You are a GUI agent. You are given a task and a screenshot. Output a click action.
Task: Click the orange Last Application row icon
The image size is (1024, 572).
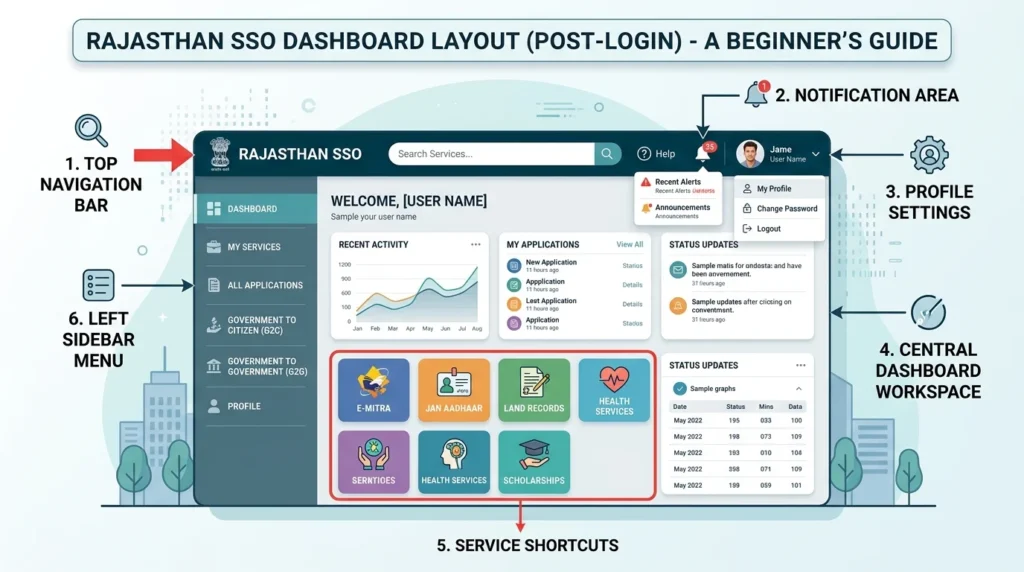pos(514,304)
